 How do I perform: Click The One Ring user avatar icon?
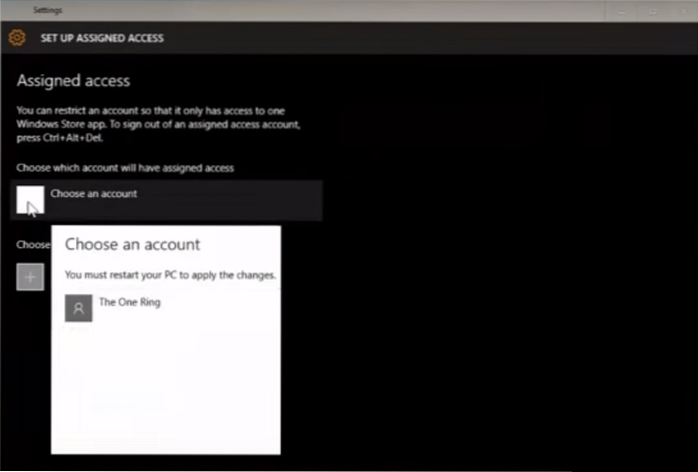point(78,308)
